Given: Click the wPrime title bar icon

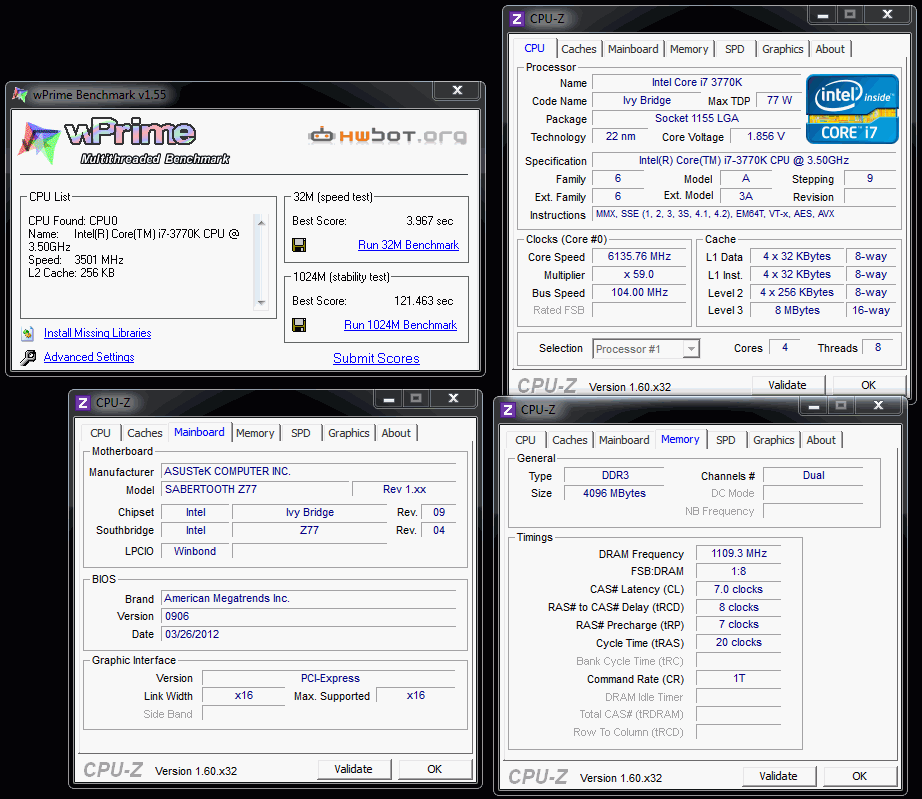Looking at the screenshot, I should pos(19,94).
